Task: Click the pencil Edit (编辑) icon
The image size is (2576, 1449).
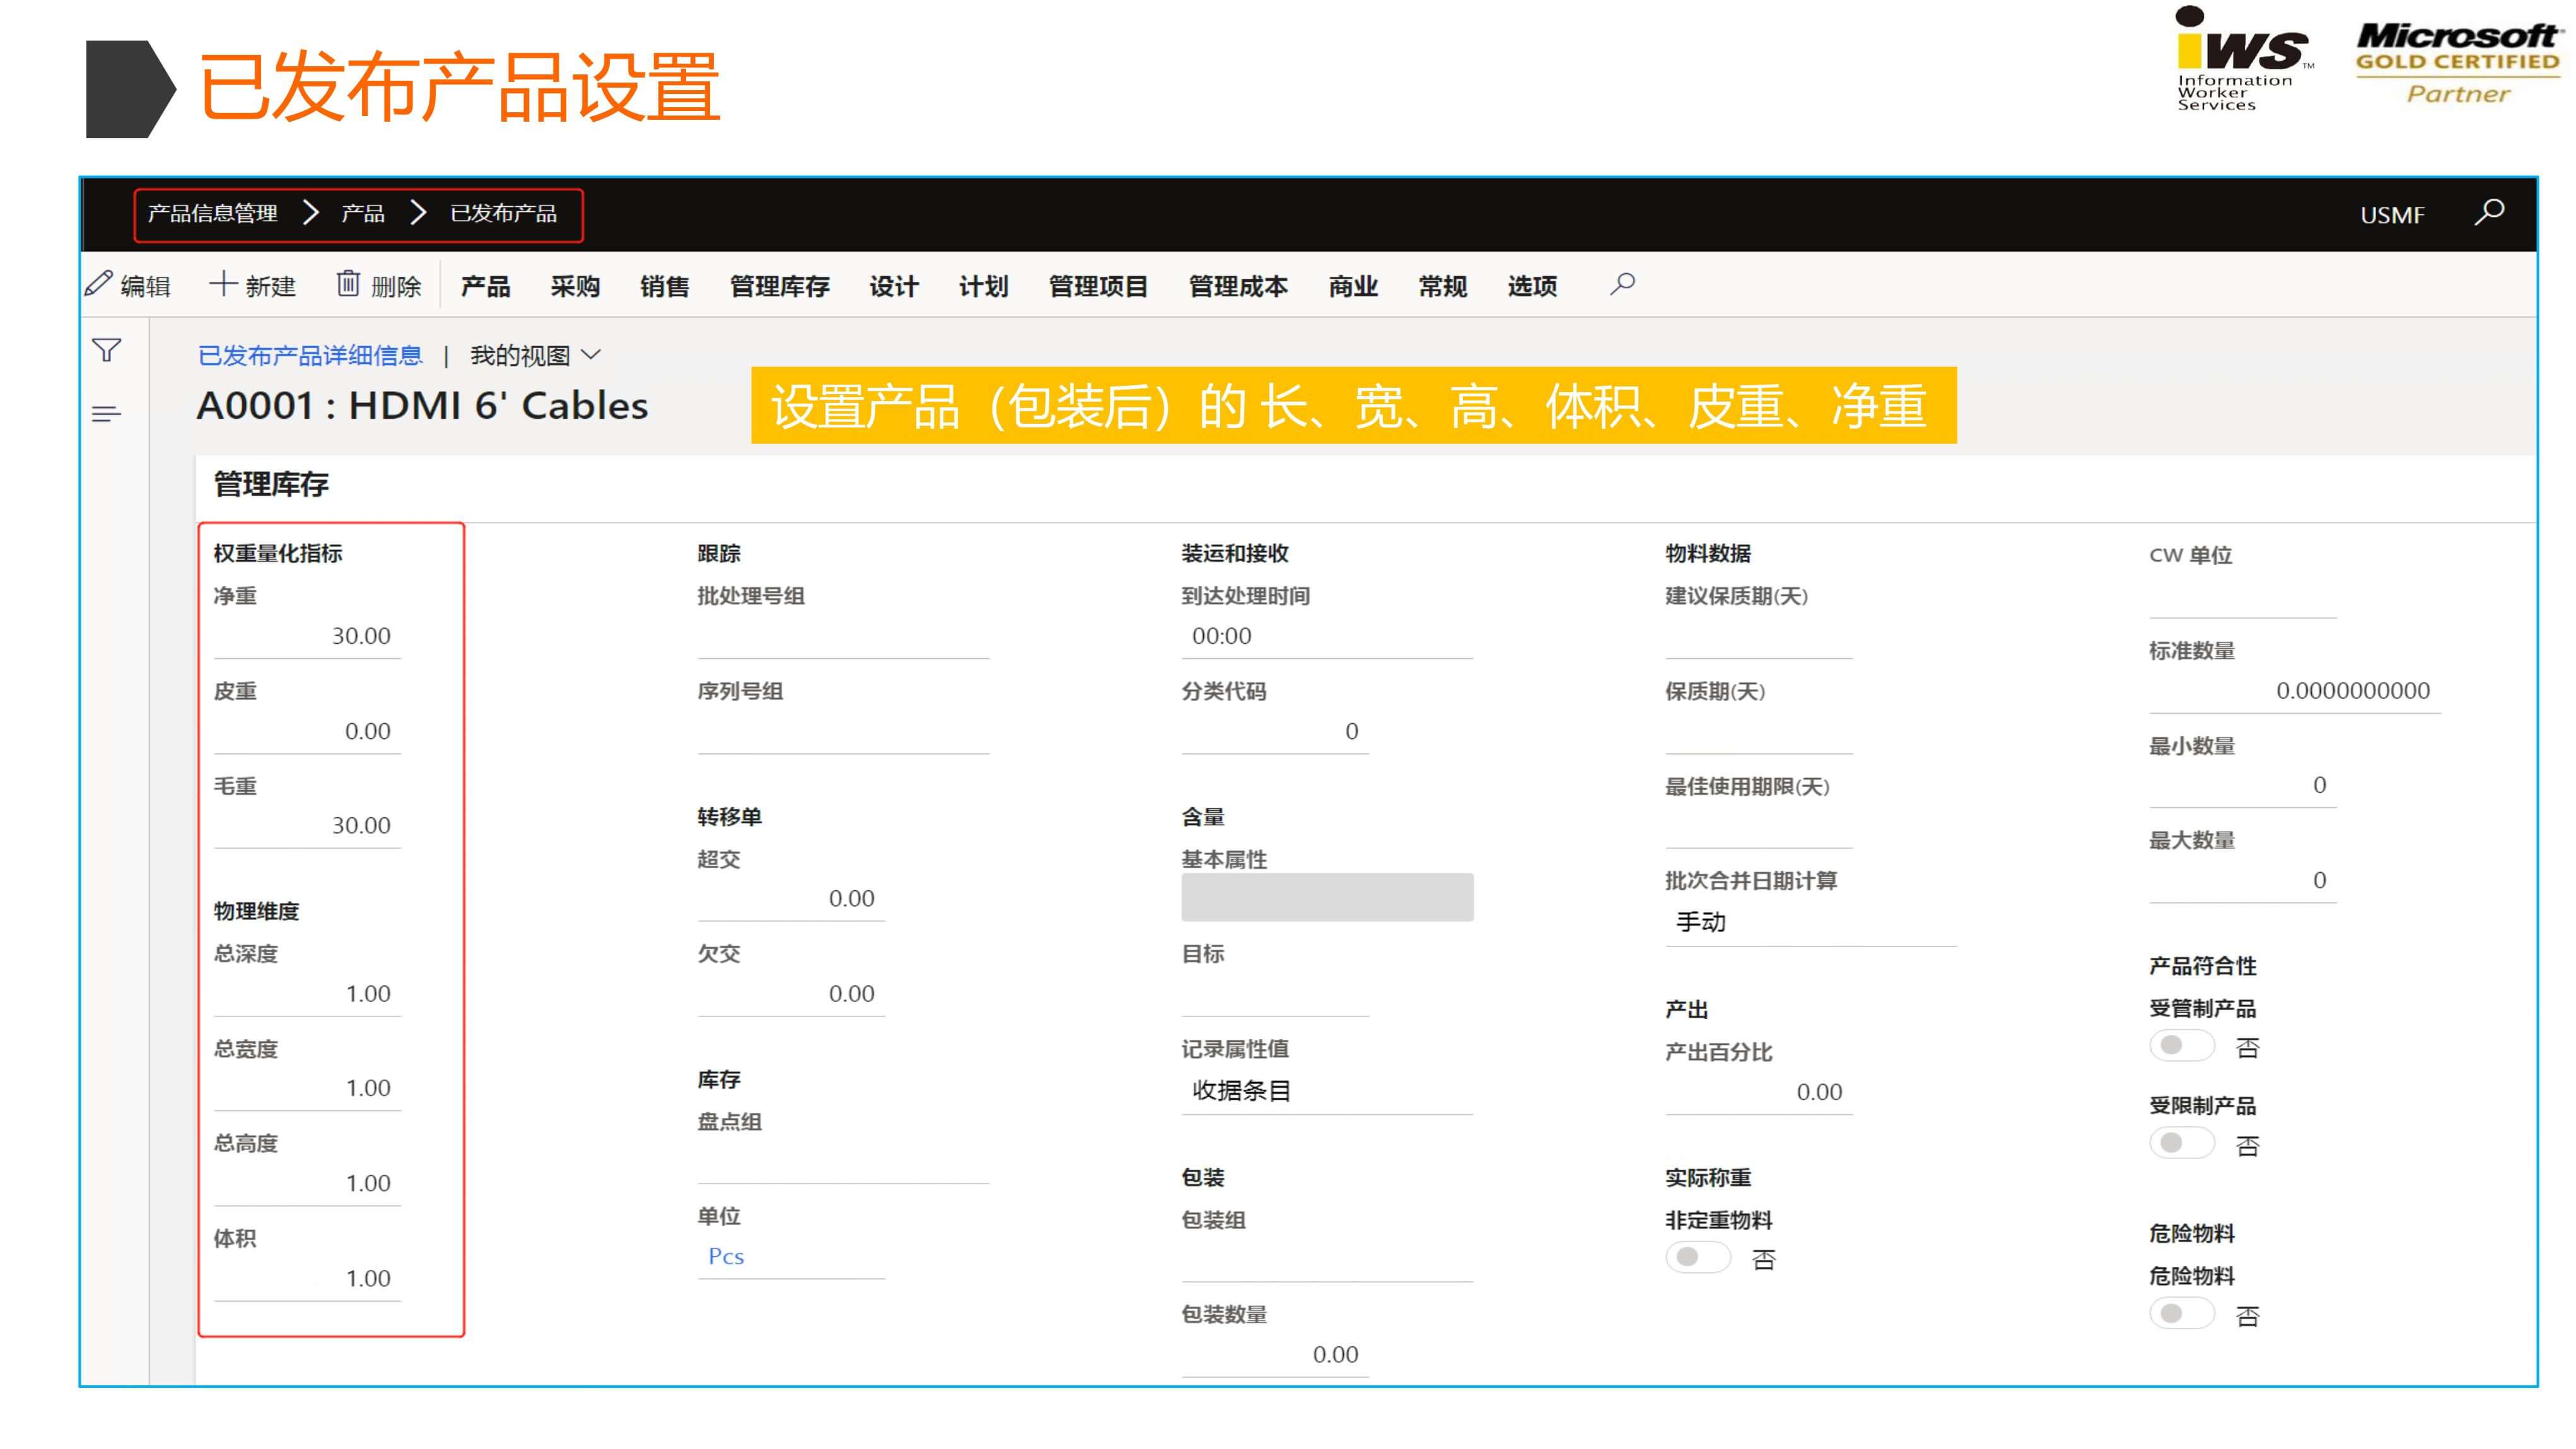Action: click(99, 284)
